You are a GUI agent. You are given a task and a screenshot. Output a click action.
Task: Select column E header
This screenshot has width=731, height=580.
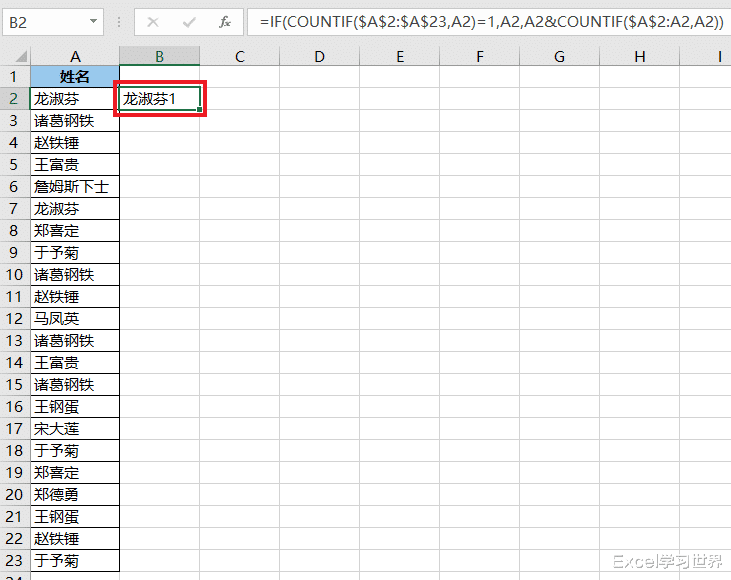click(x=400, y=56)
